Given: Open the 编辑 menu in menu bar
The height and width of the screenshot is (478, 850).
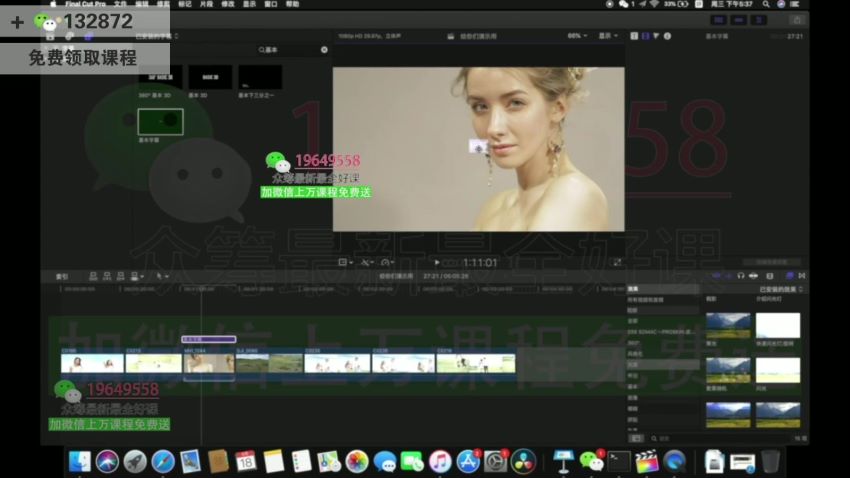Looking at the screenshot, I should tap(141, 4).
